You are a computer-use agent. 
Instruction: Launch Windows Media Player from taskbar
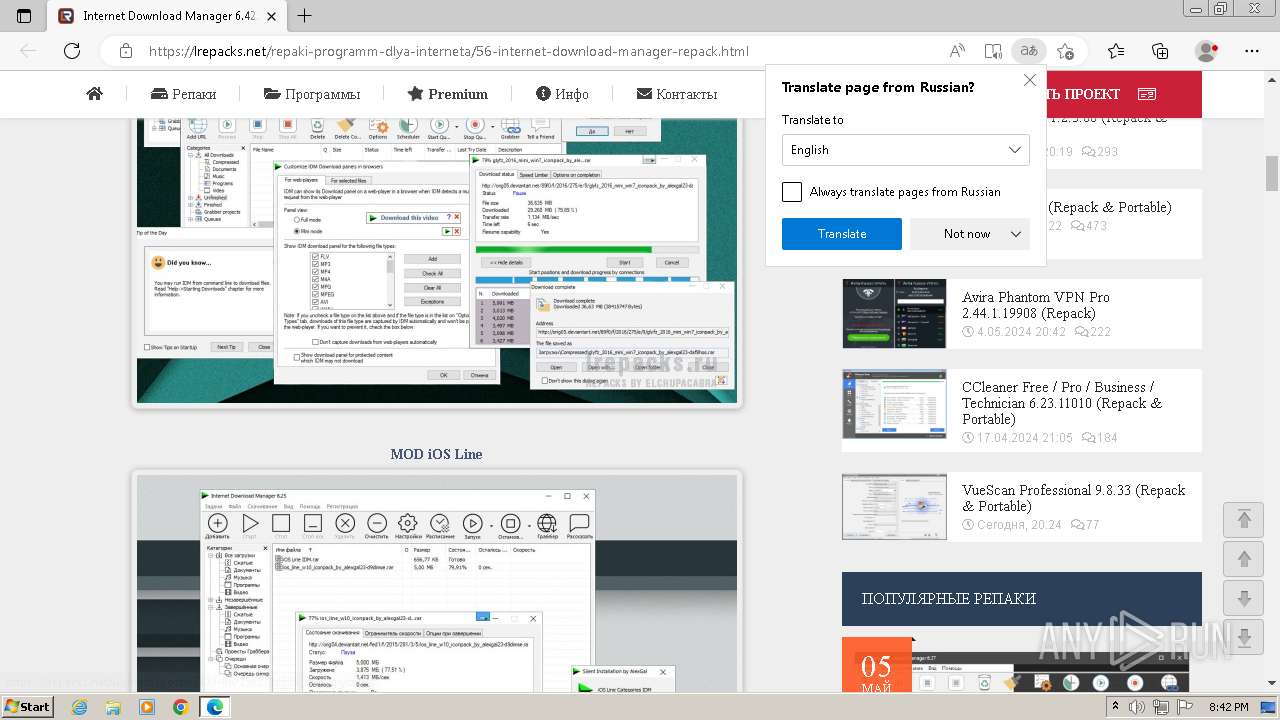[x=147, y=707]
